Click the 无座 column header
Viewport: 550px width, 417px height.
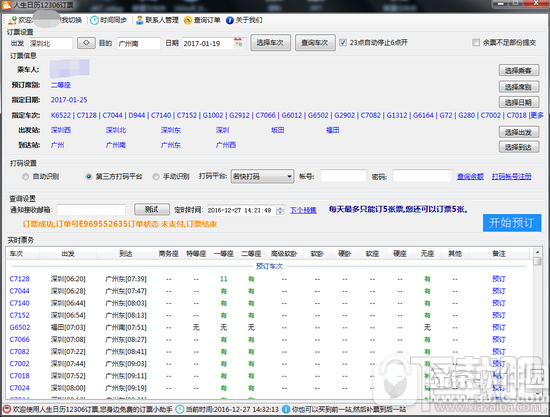tap(427, 254)
